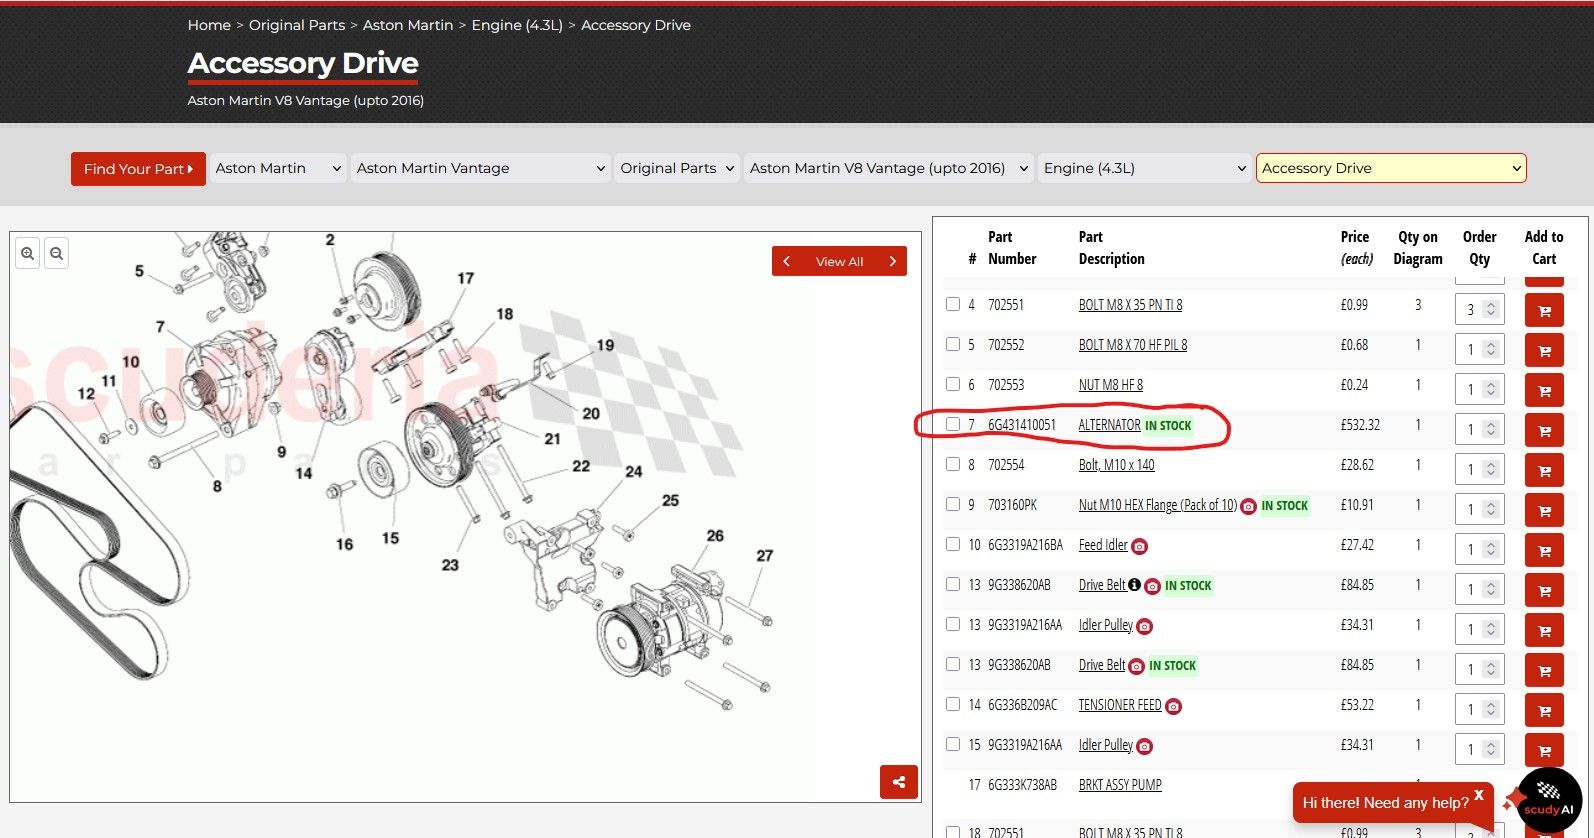Viewport: 1594px width, 838px height.
Task: Open the Aston Martin Vantage model dropdown
Action: pyautogui.click(x=480, y=168)
